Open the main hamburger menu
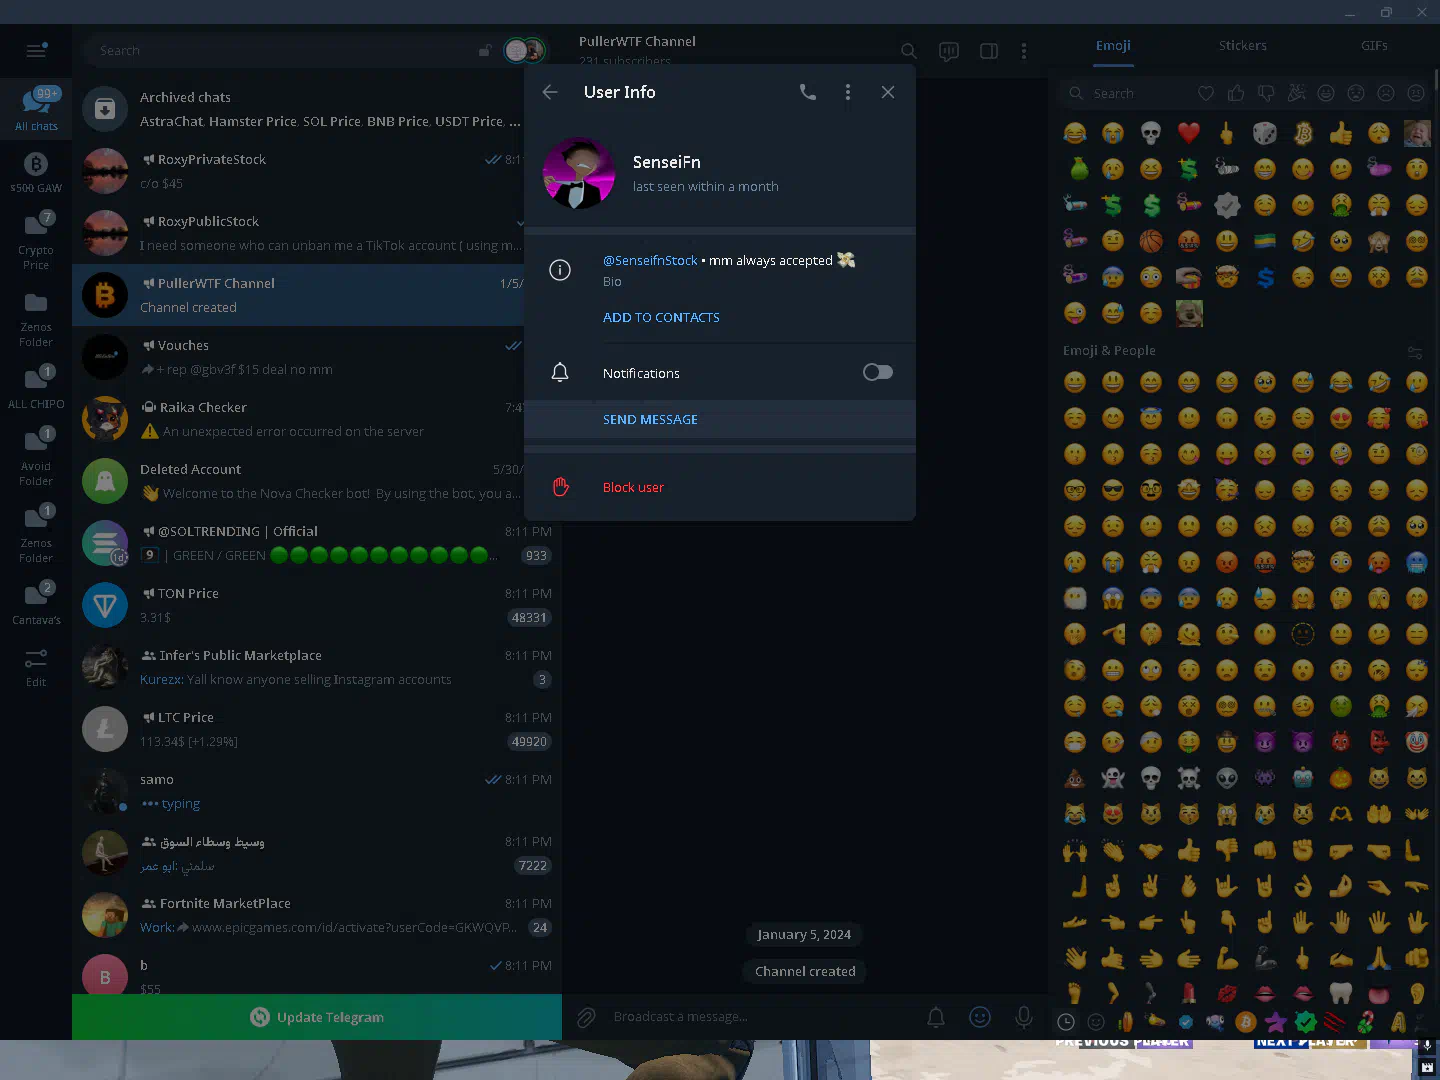The height and width of the screenshot is (1080, 1440). click(x=36, y=50)
